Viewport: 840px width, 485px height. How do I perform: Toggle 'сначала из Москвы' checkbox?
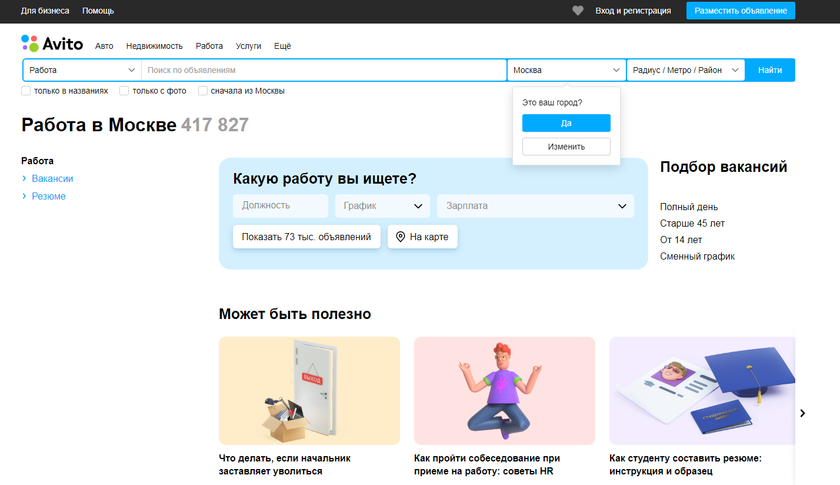tap(203, 91)
